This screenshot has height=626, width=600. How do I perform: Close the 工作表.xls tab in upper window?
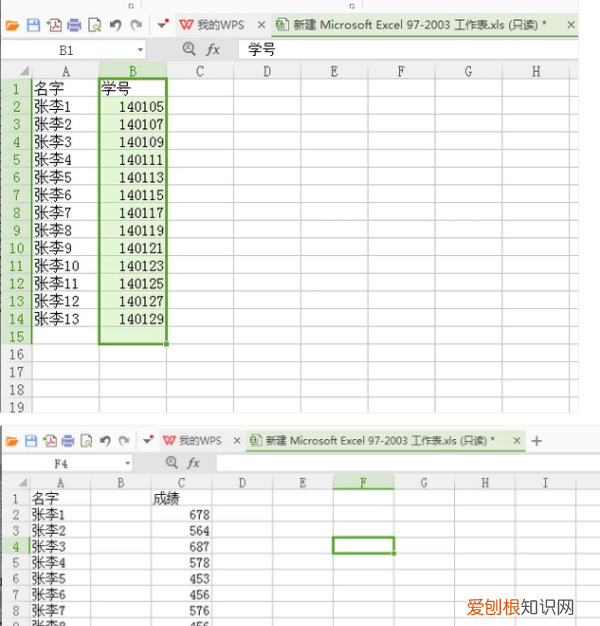tap(571, 25)
